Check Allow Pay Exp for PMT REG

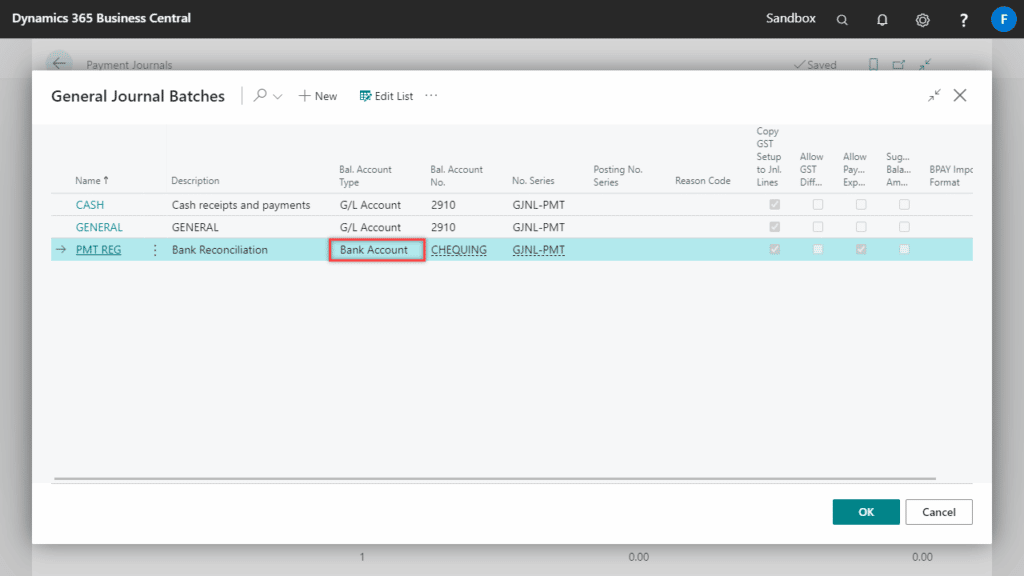point(861,249)
